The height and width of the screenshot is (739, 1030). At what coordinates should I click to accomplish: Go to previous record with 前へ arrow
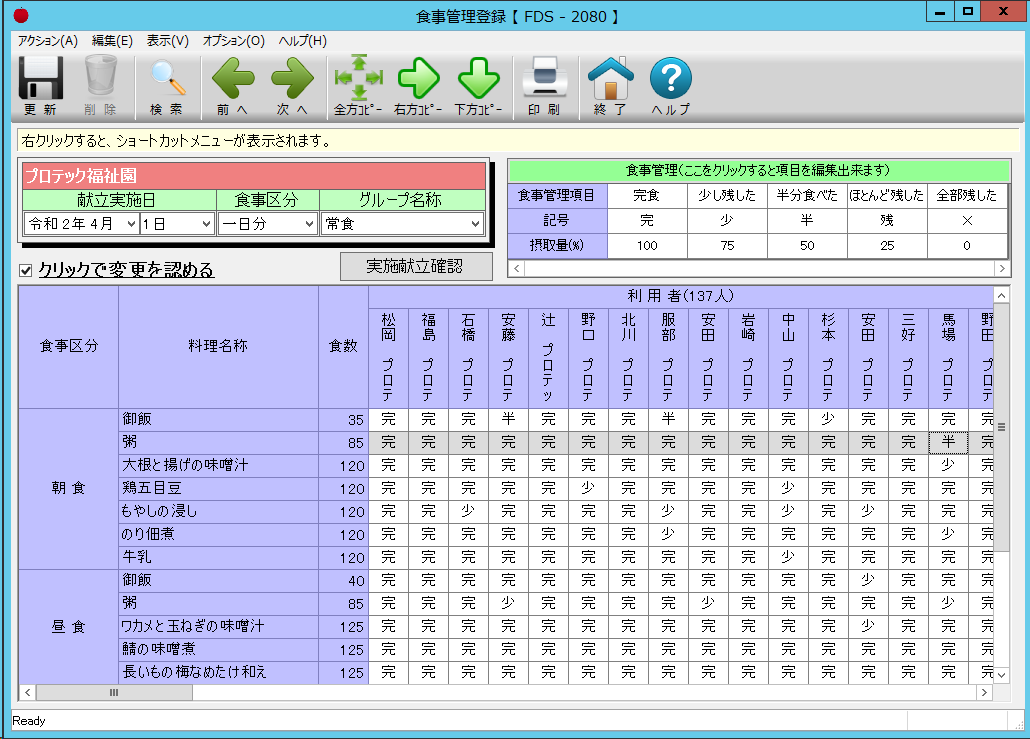click(232, 78)
